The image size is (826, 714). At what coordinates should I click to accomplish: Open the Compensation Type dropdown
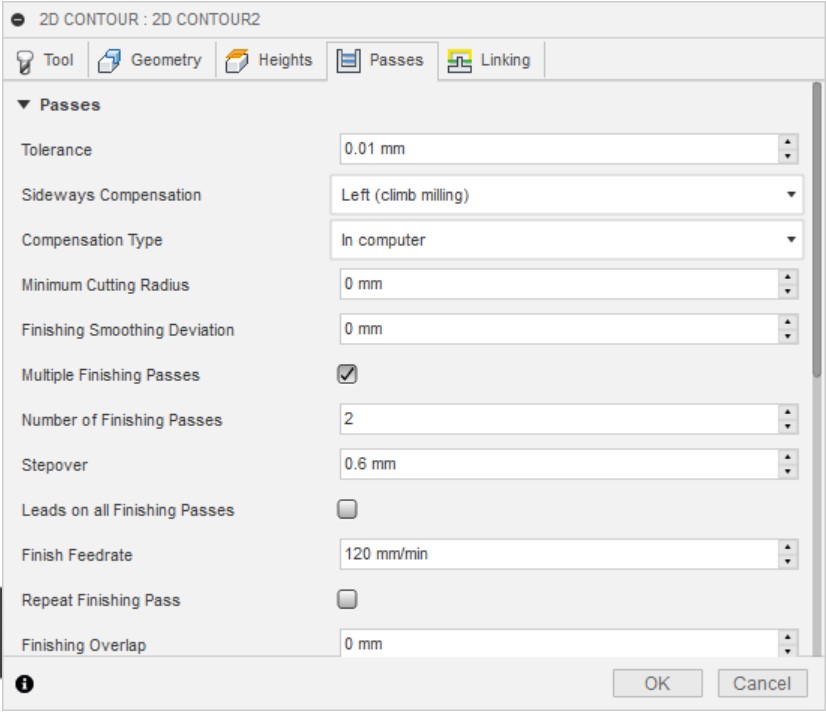[x=567, y=240]
